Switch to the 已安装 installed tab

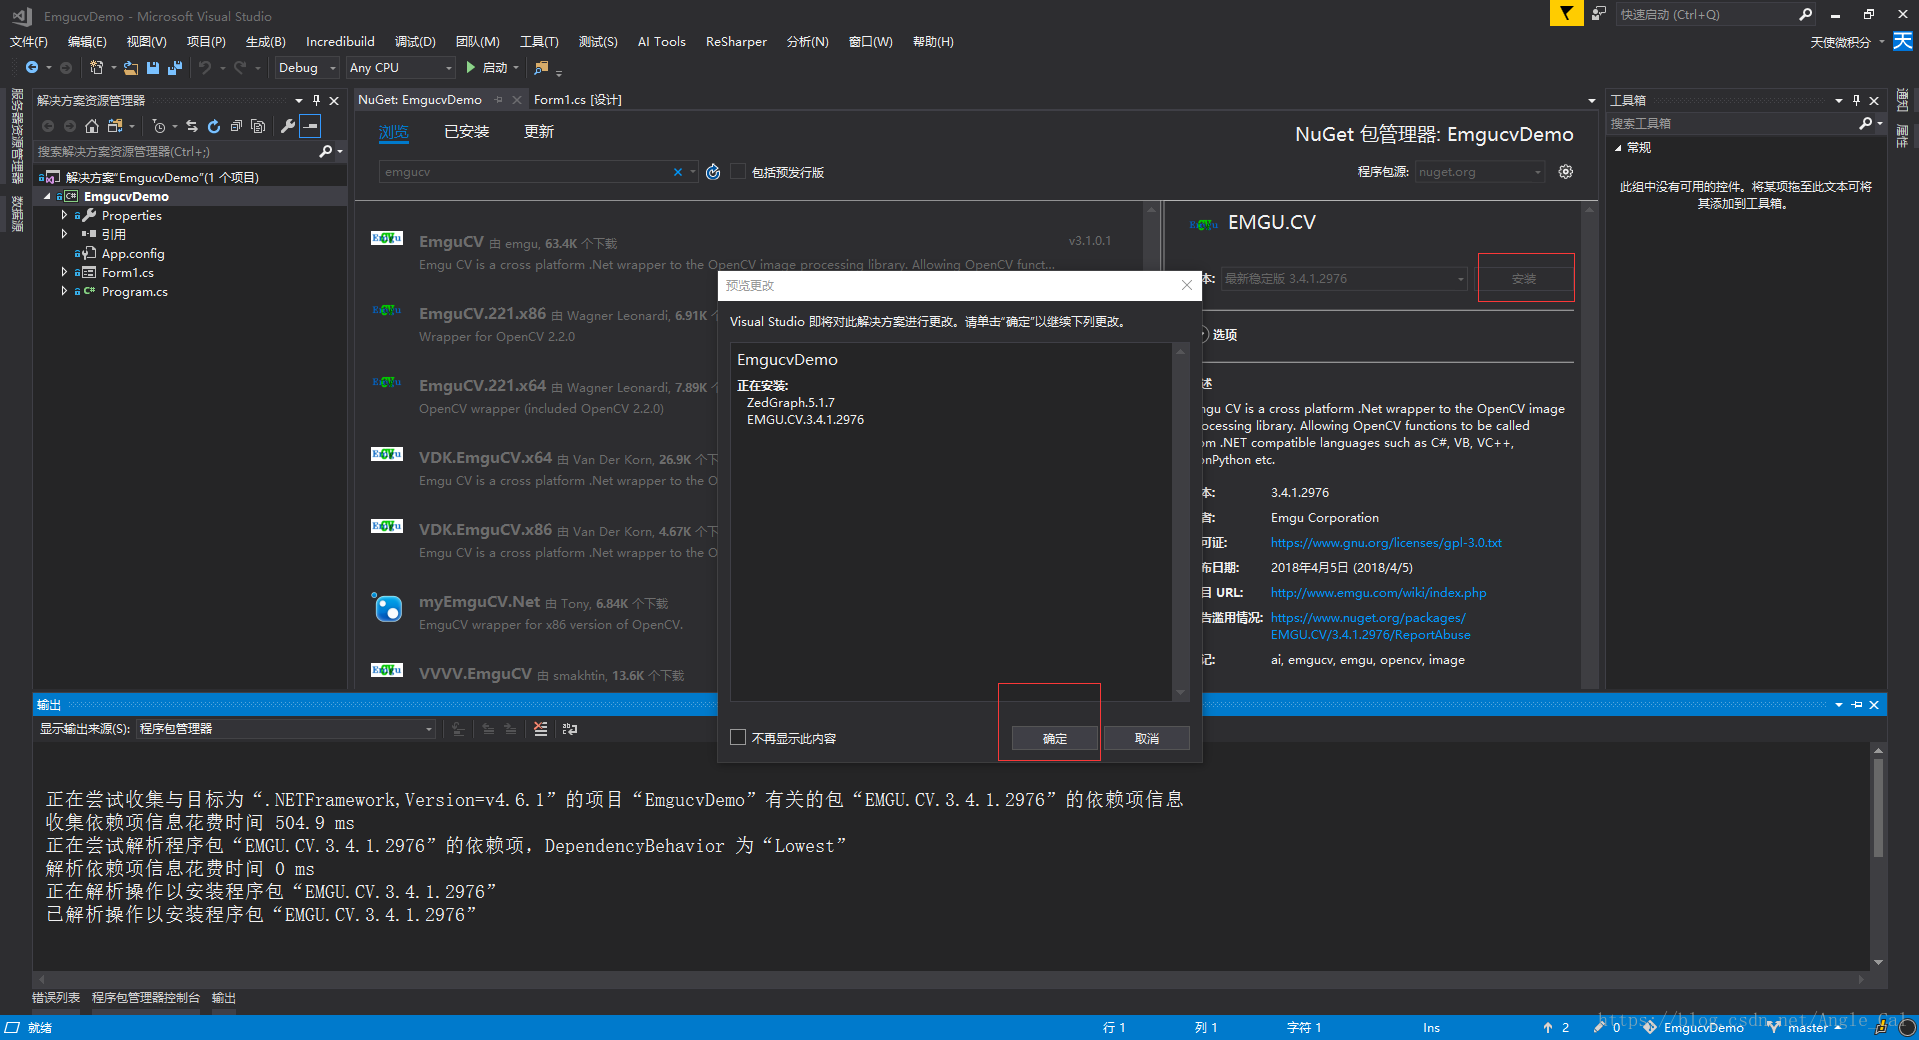pos(467,132)
